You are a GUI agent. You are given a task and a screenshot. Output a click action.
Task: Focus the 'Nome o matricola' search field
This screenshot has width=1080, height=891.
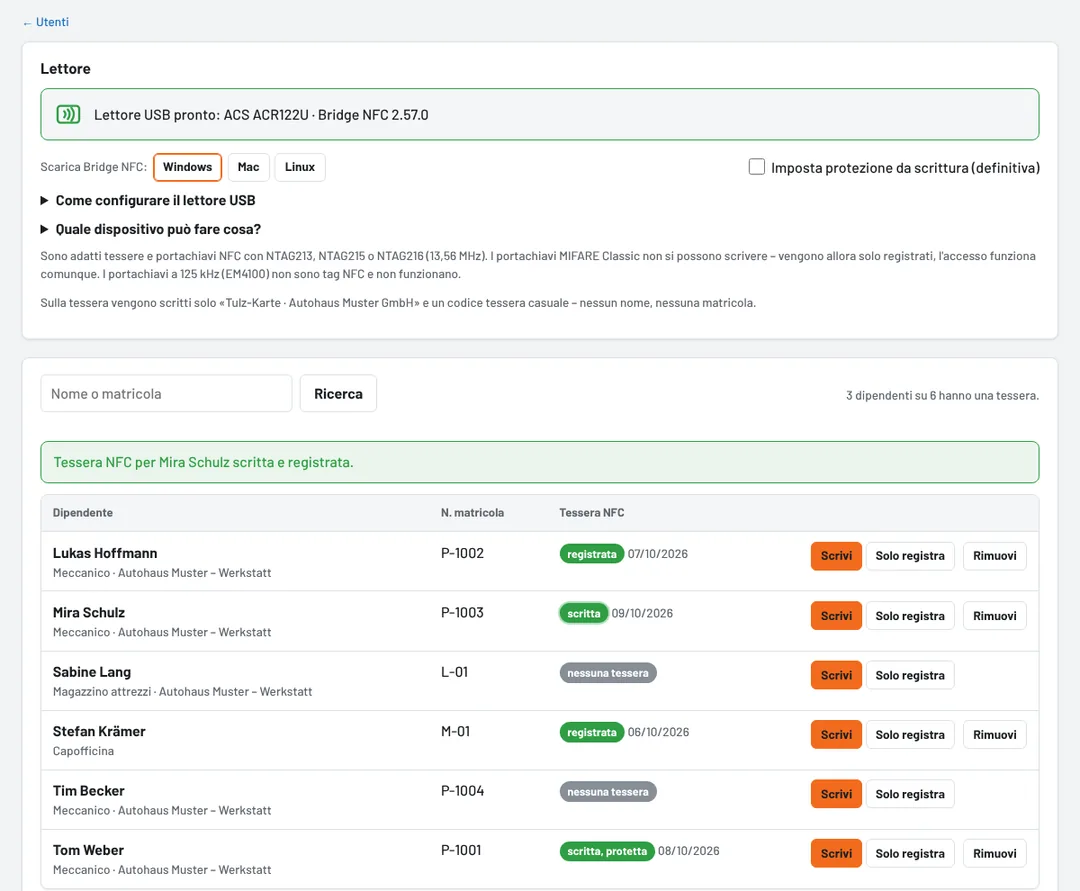coord(166,394)
